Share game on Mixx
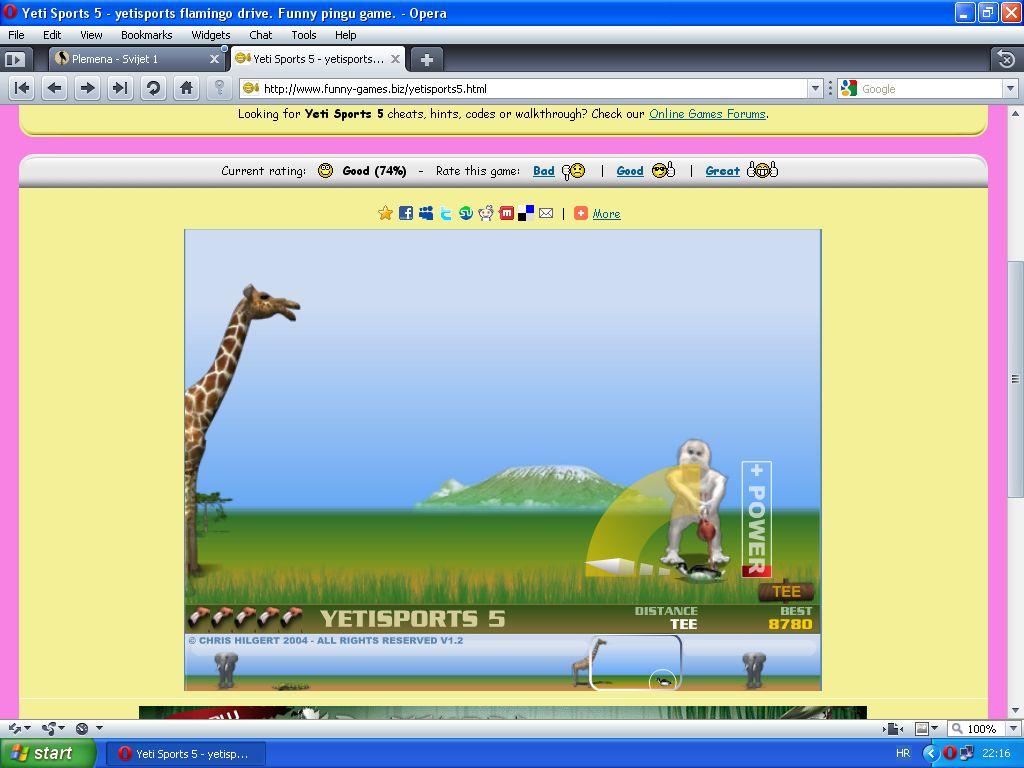This screenshot has width=1024, height=768. 506,213
